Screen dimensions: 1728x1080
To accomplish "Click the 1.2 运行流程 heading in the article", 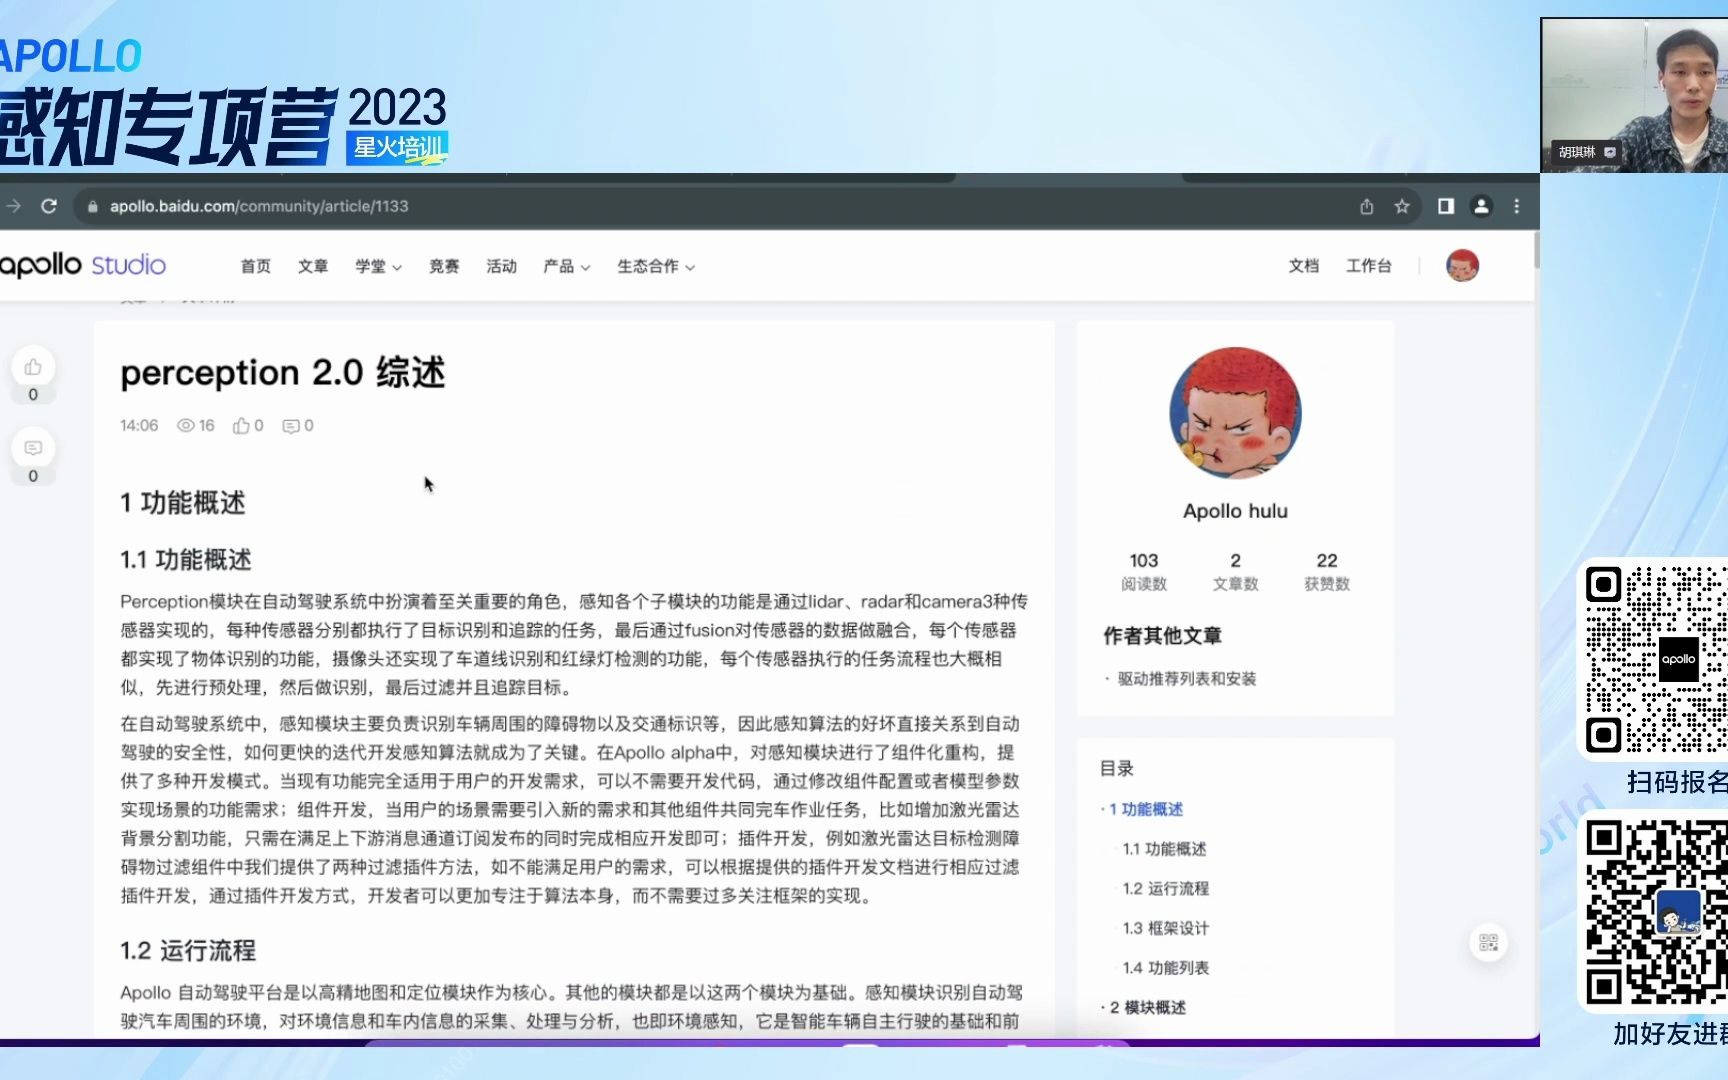I will coord(188,950).
